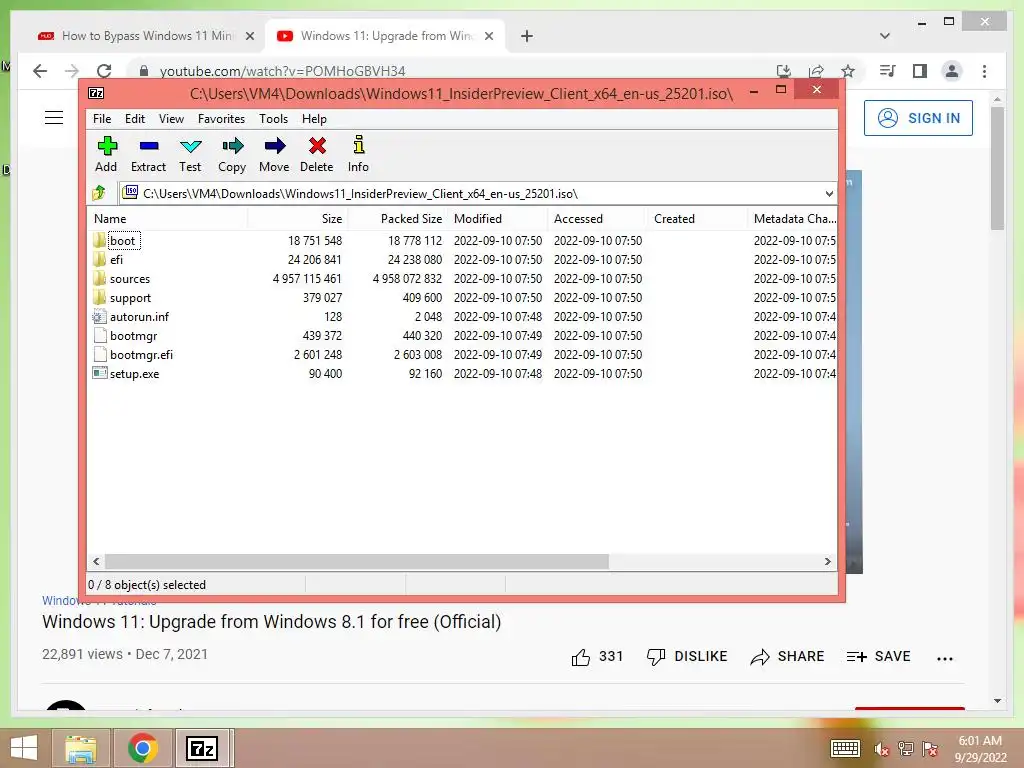Click the Add toolbar icon in 7-Zip

pyautogui.click(x=106, y=146)
